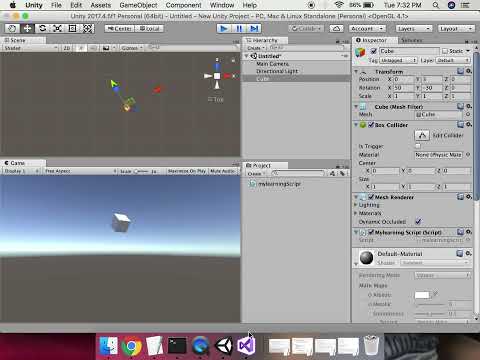Click the Project panel search field
480x360 pixels.
tap(298, 173)
